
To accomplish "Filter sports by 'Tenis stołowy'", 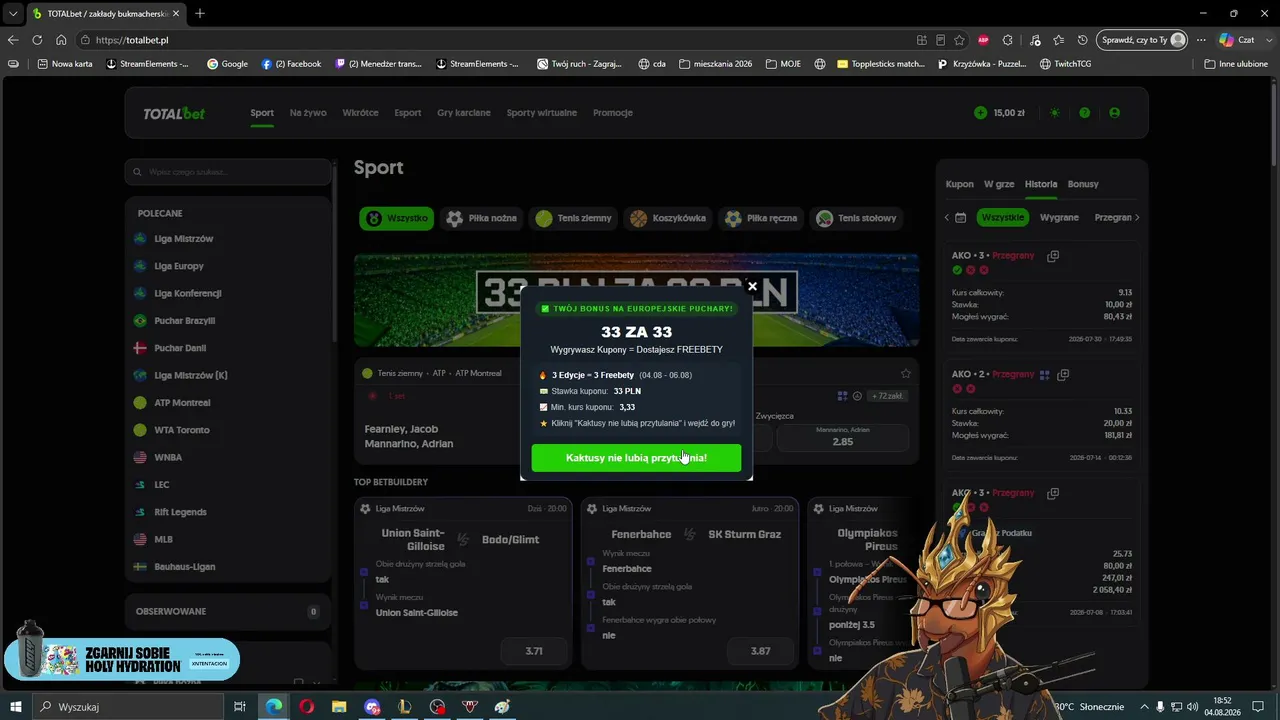I will coord(856,218).
